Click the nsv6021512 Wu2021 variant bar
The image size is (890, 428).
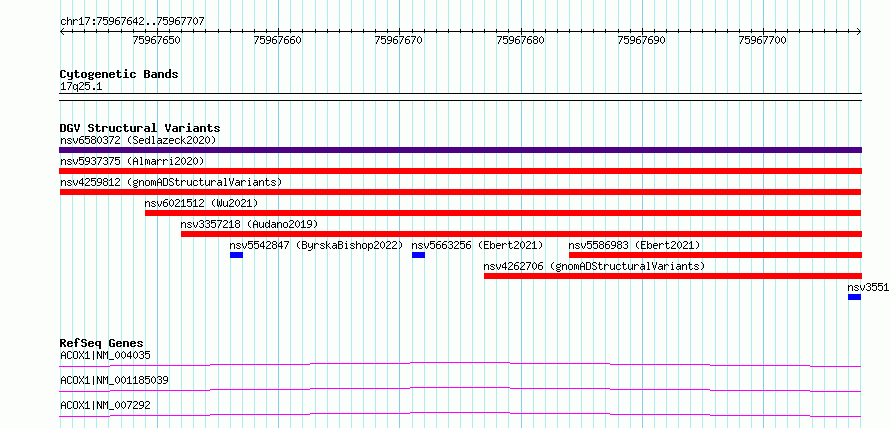pos(503,213)
